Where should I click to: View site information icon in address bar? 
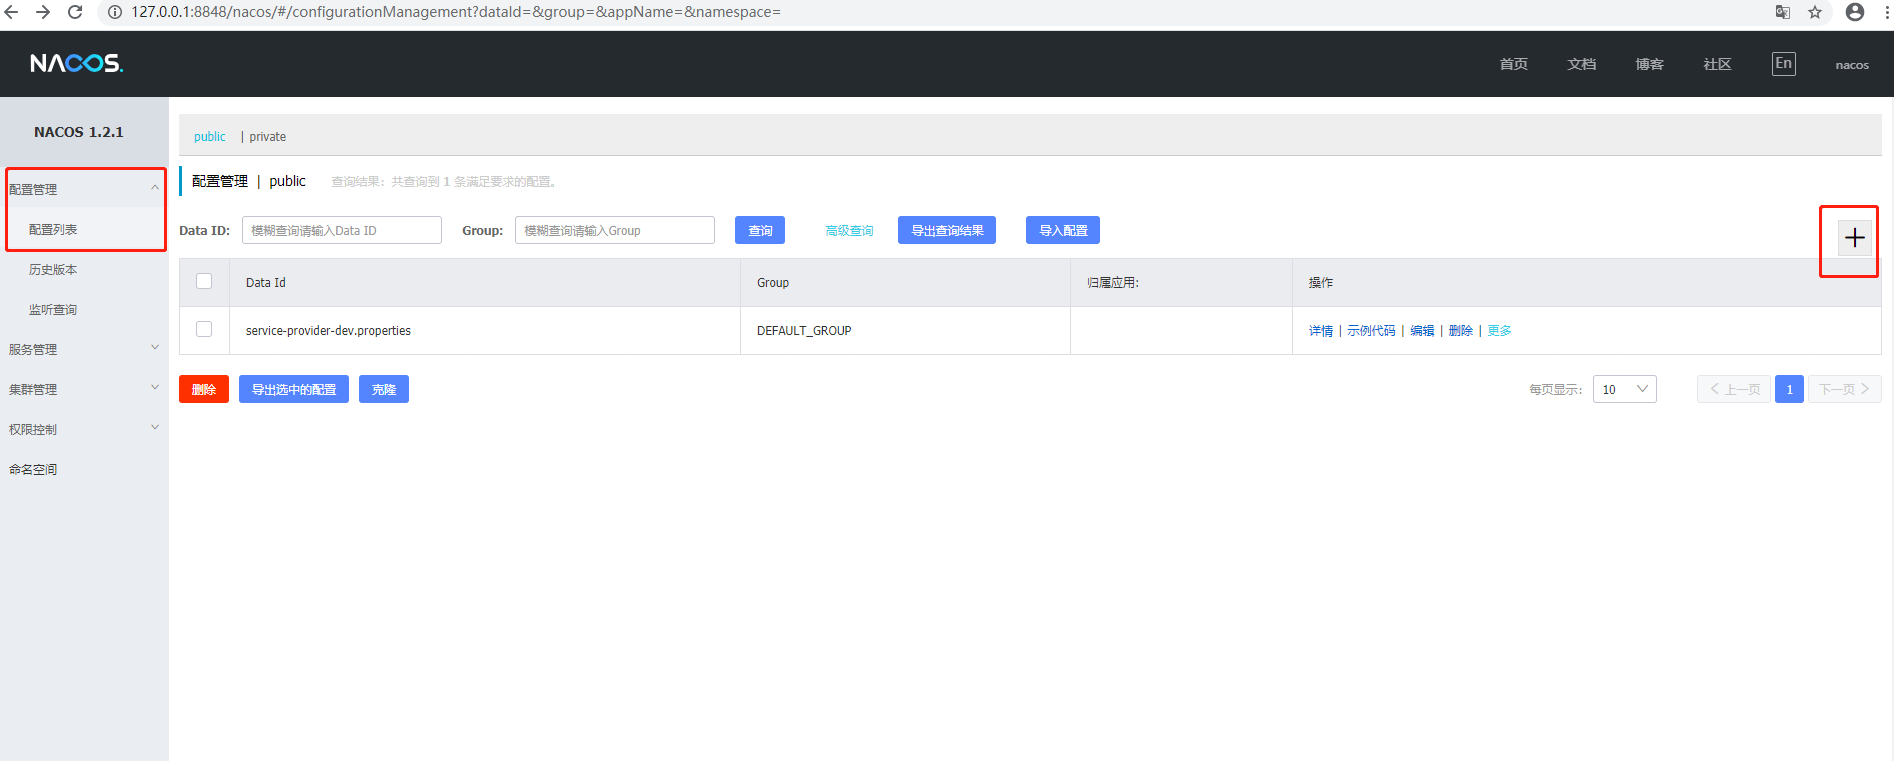[x=115, y=12]
